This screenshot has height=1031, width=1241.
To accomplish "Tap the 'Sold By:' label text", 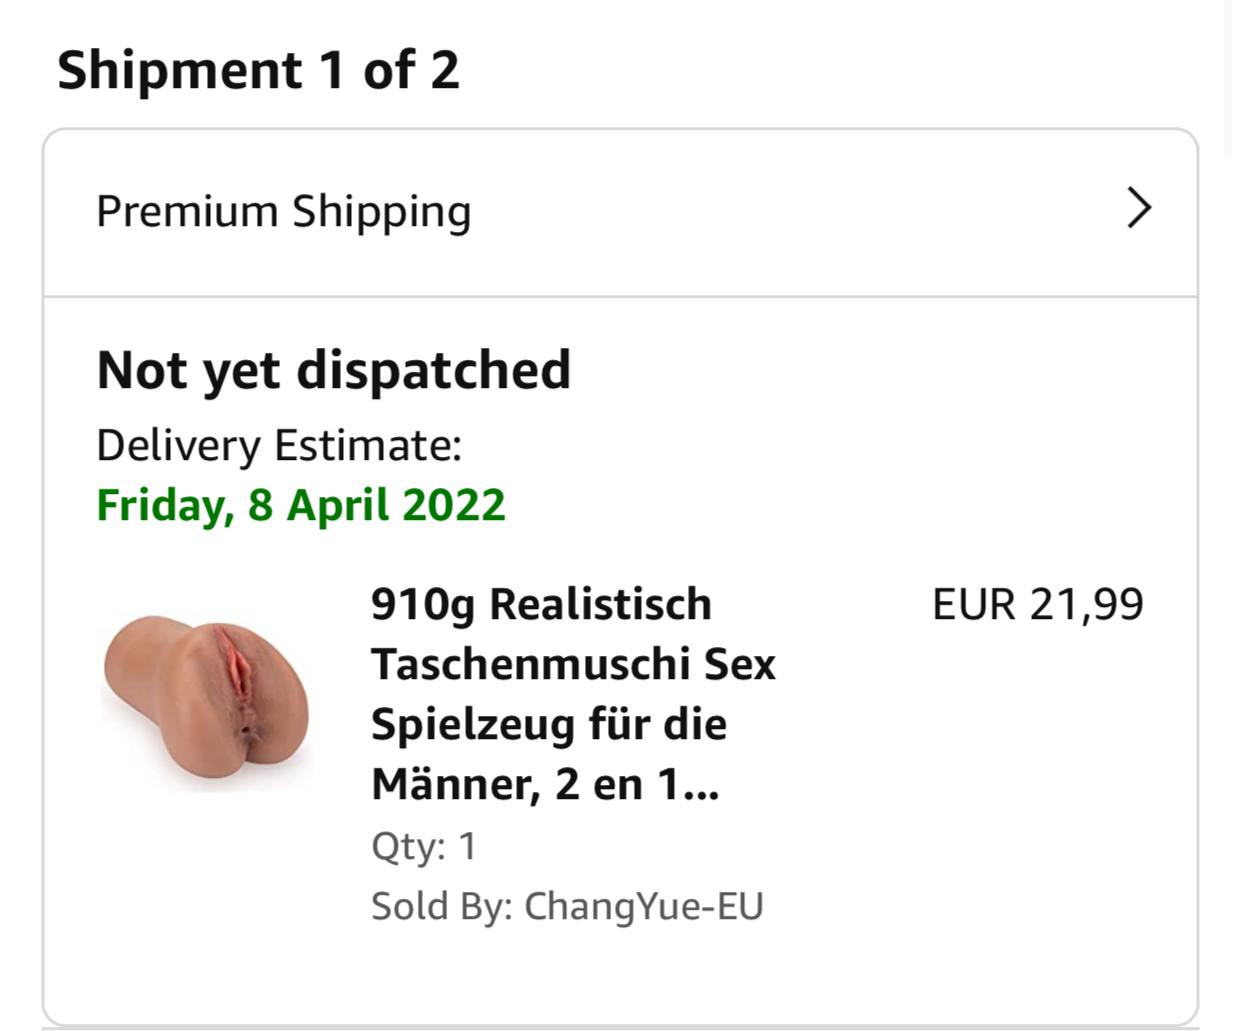I will coord(442,906).
